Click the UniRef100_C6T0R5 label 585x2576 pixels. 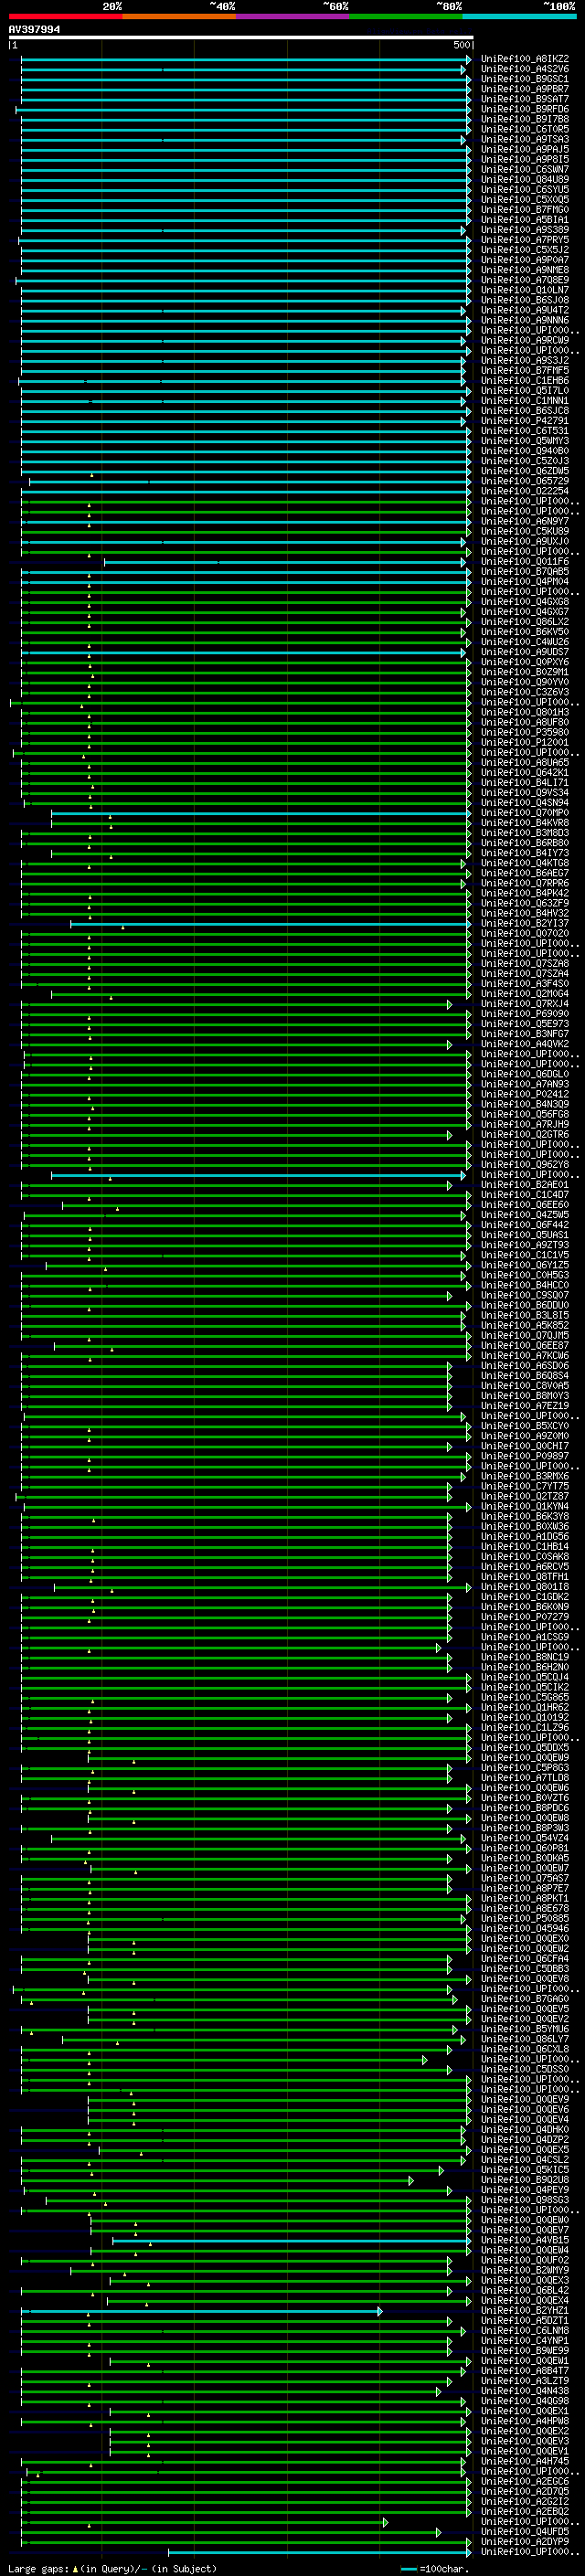525,129
